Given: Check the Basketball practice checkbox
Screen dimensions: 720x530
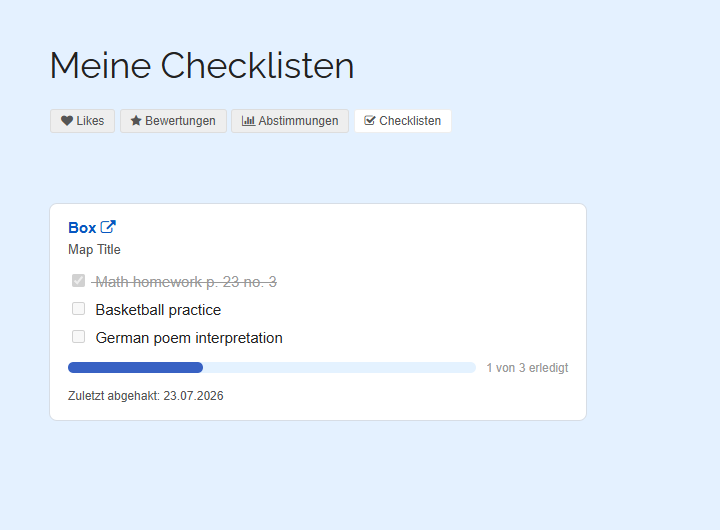Looking at the screenshot, I should pyautogui.click(x=79, y=309).
